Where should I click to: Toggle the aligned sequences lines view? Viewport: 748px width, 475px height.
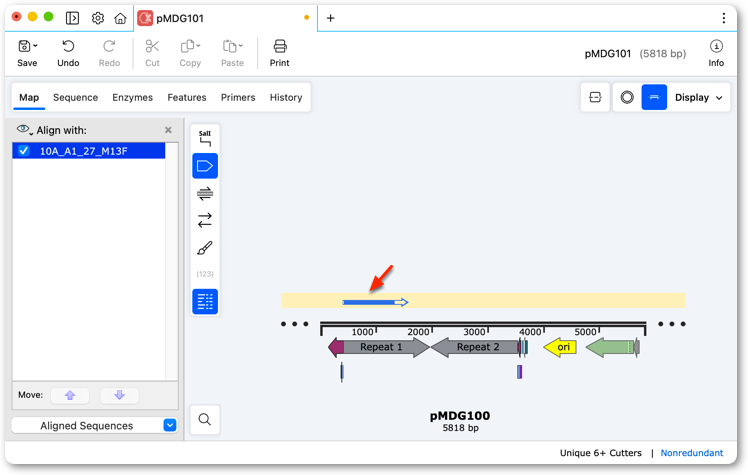(205, 301)
